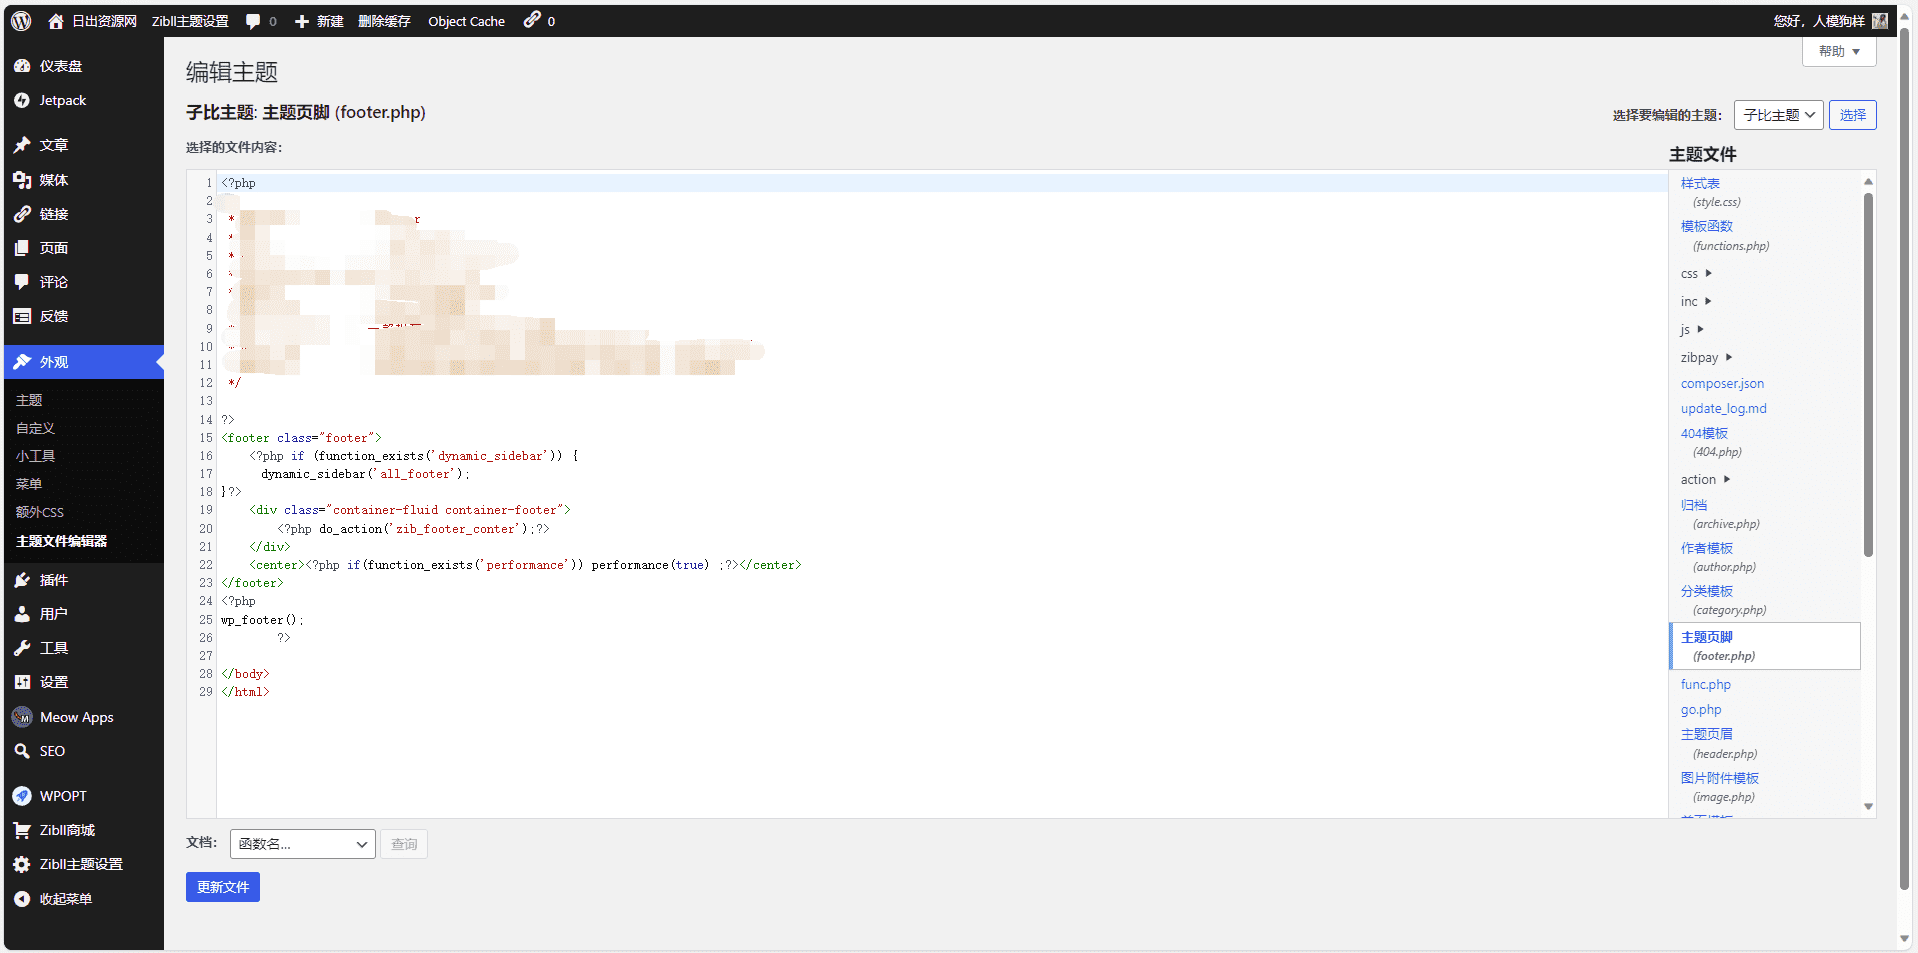Expand the css folder
Viewport: 1918px width, 953px height.
[x=1696, y=274]
